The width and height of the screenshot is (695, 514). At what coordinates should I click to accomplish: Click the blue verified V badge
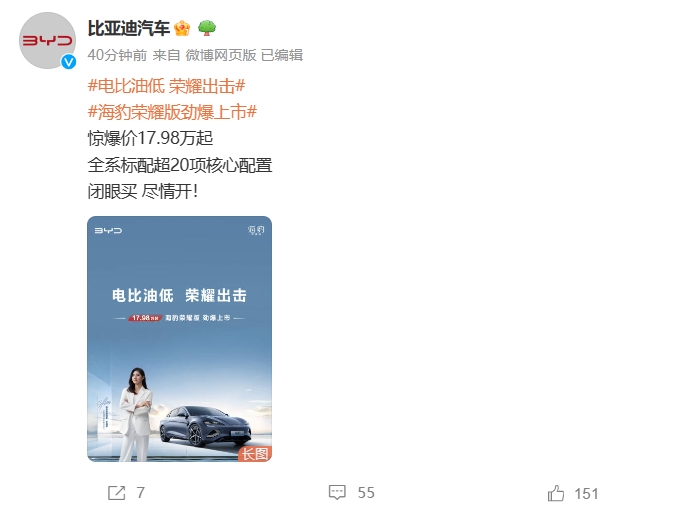click(x=68, y=62)
